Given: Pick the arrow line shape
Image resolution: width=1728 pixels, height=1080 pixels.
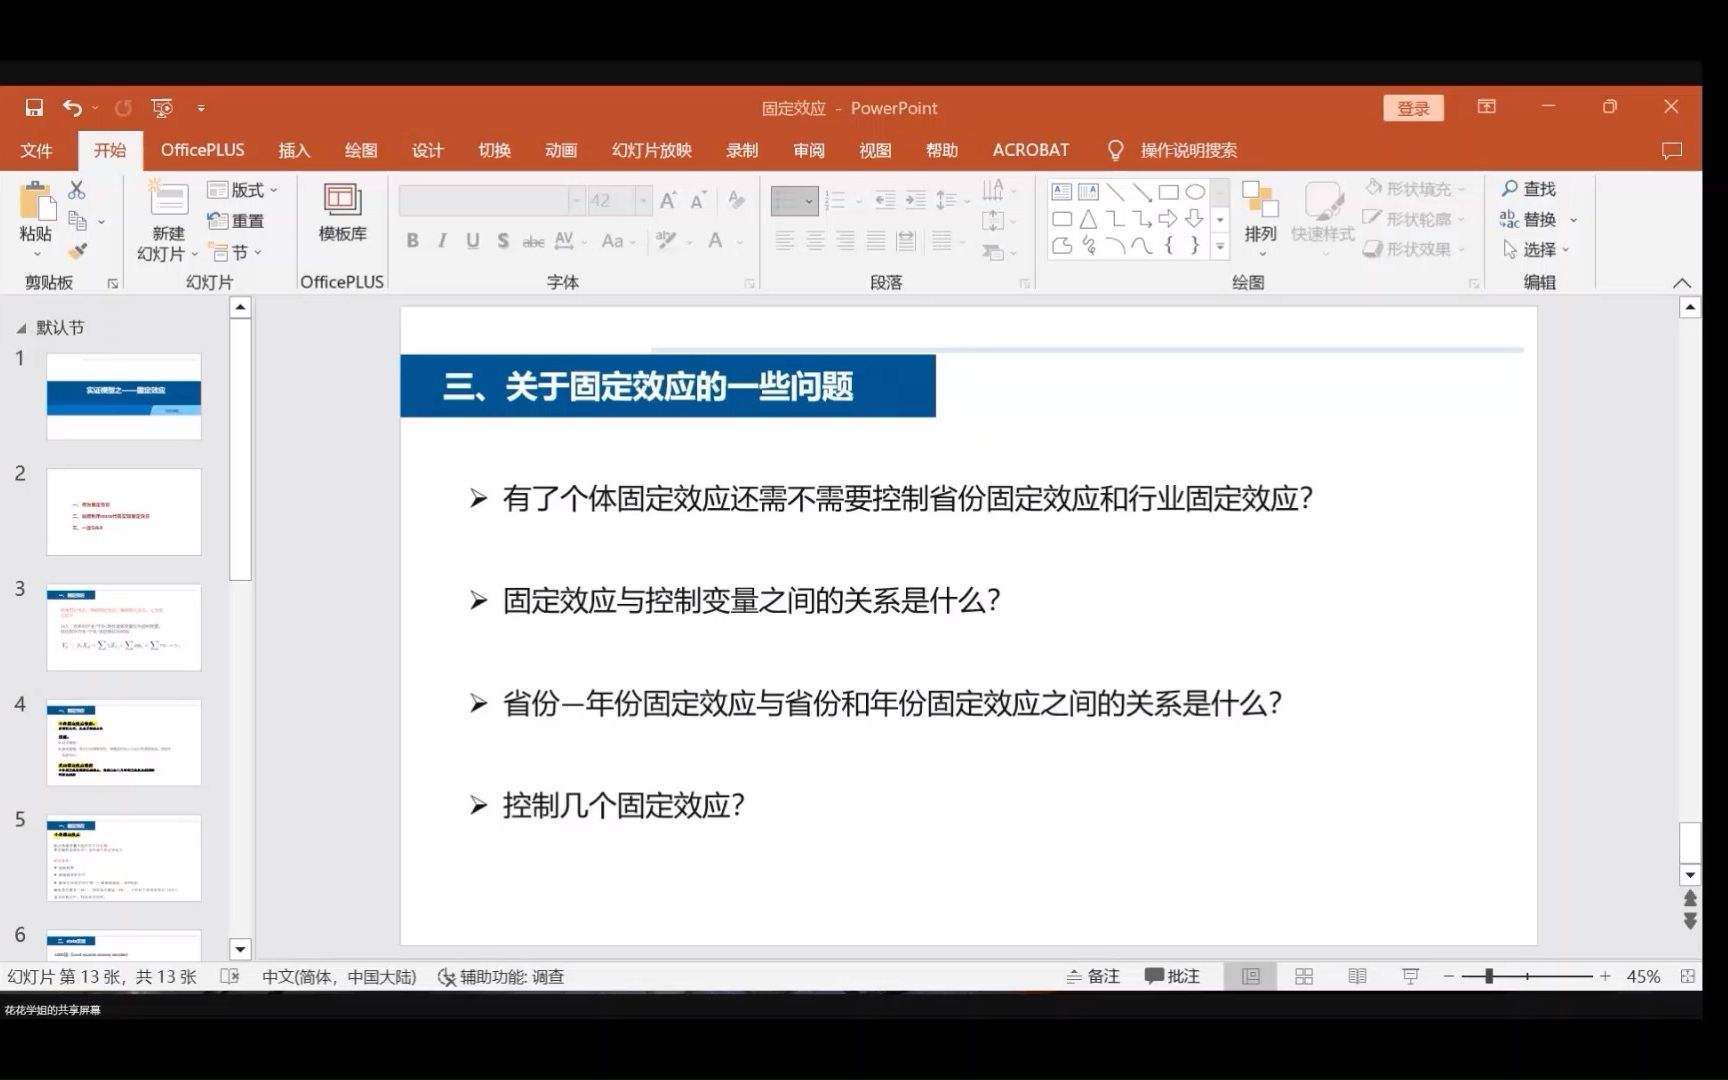Looking at the screenshot, I should [1143, 192].
